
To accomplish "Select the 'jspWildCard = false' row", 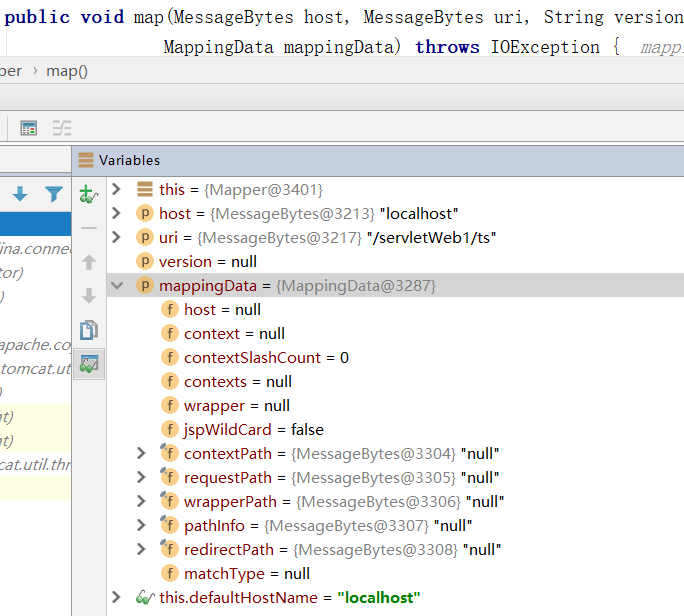I will click(x=395, y=430).
